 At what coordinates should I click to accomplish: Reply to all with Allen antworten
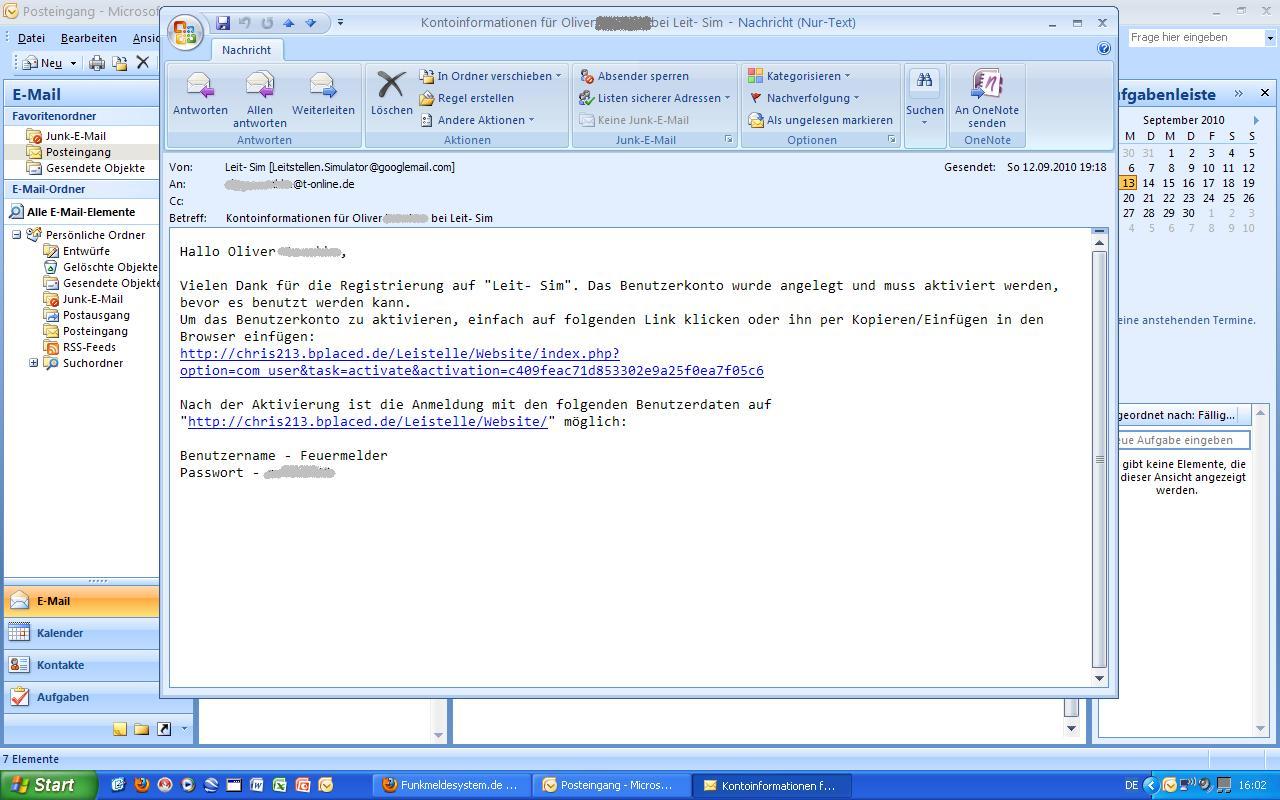pyautogui.click(x=260, y=98)
